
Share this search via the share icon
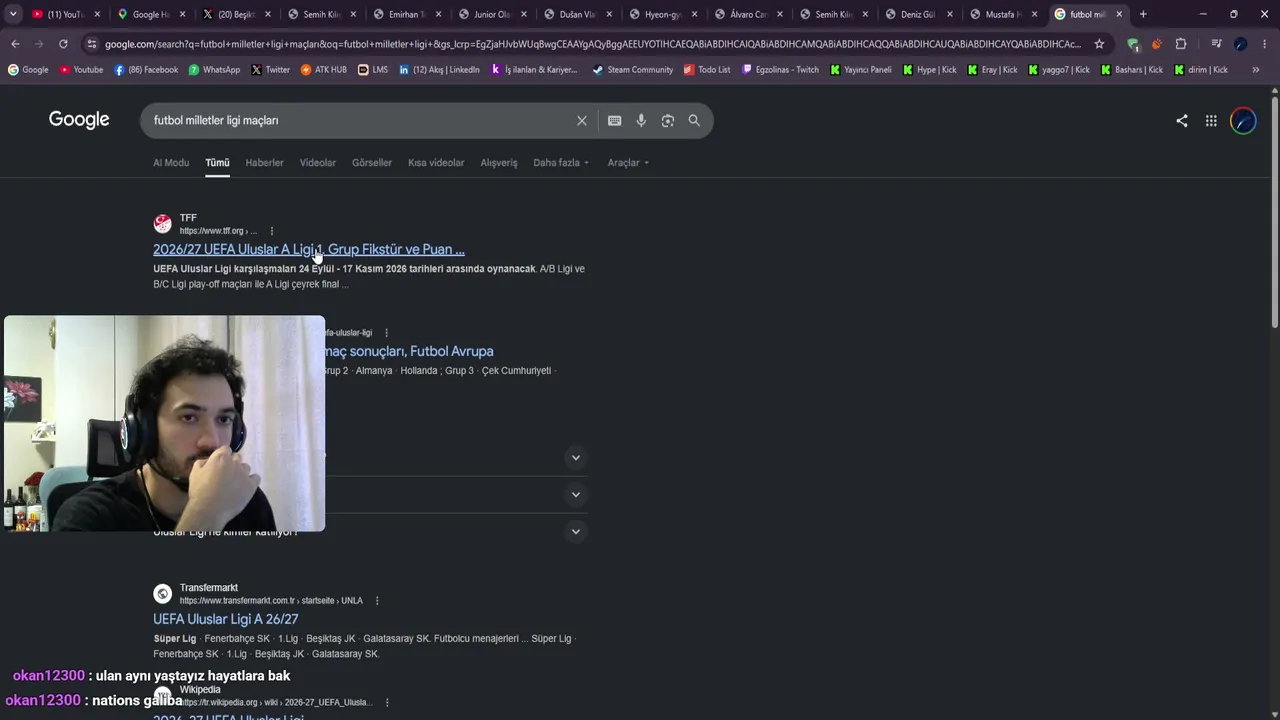pos(1182,121)
